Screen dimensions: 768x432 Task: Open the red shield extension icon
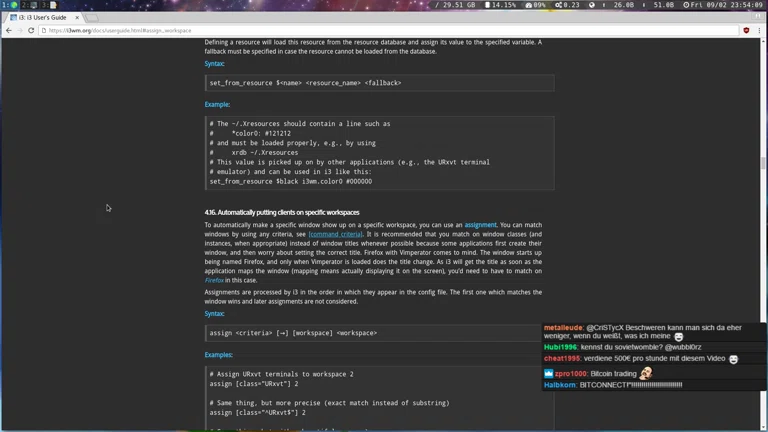click(746, 30)
